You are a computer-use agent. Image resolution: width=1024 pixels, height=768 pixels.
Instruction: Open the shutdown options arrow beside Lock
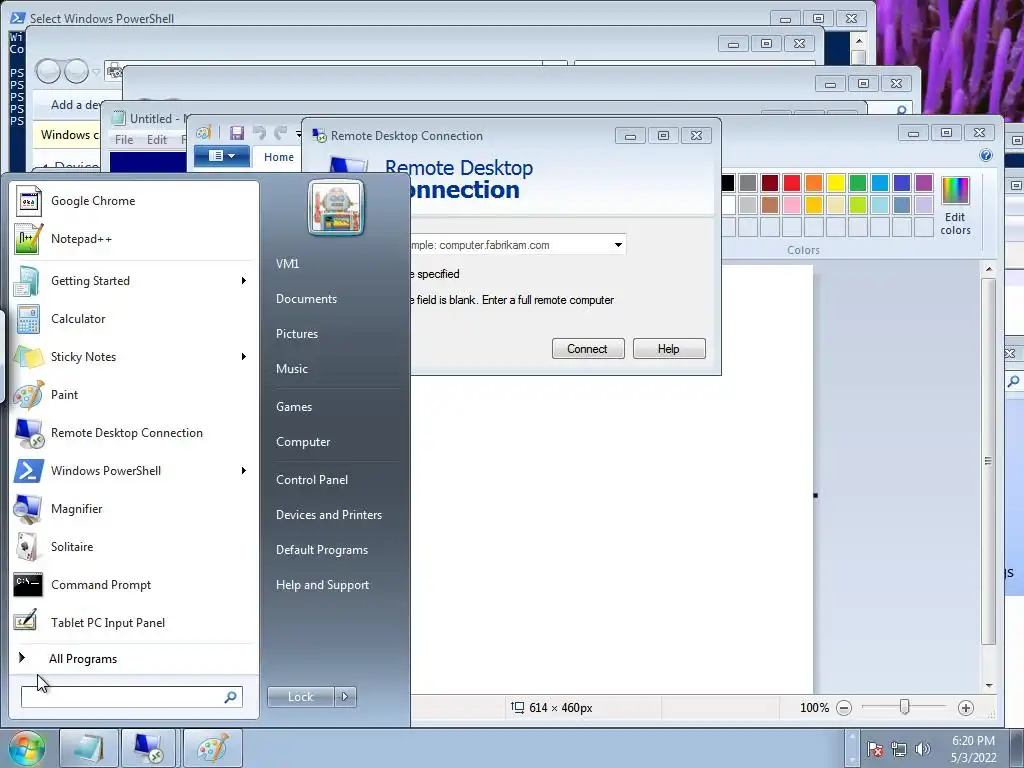(x=345, y=697)
